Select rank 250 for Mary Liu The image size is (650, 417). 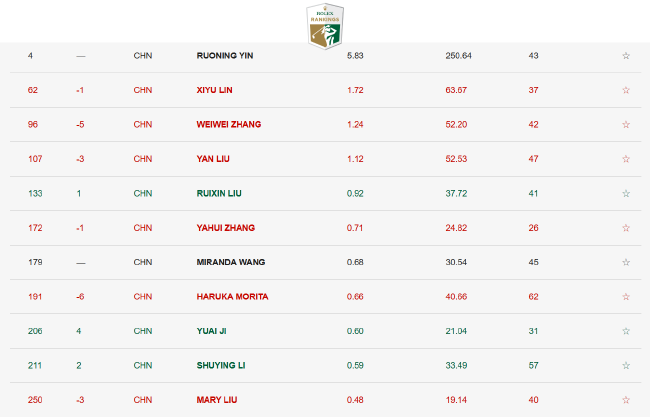pyautogui.click(x=35, y=400)
